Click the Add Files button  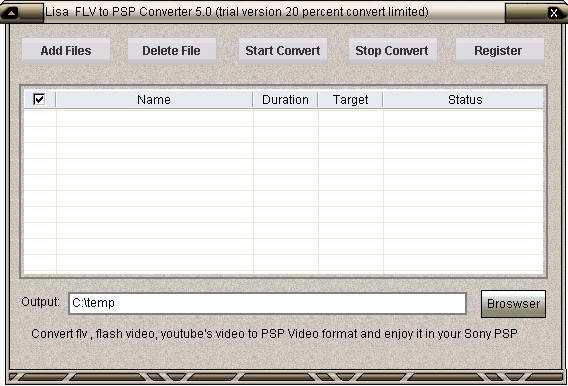pyautogui.click(x=66, y=51)
